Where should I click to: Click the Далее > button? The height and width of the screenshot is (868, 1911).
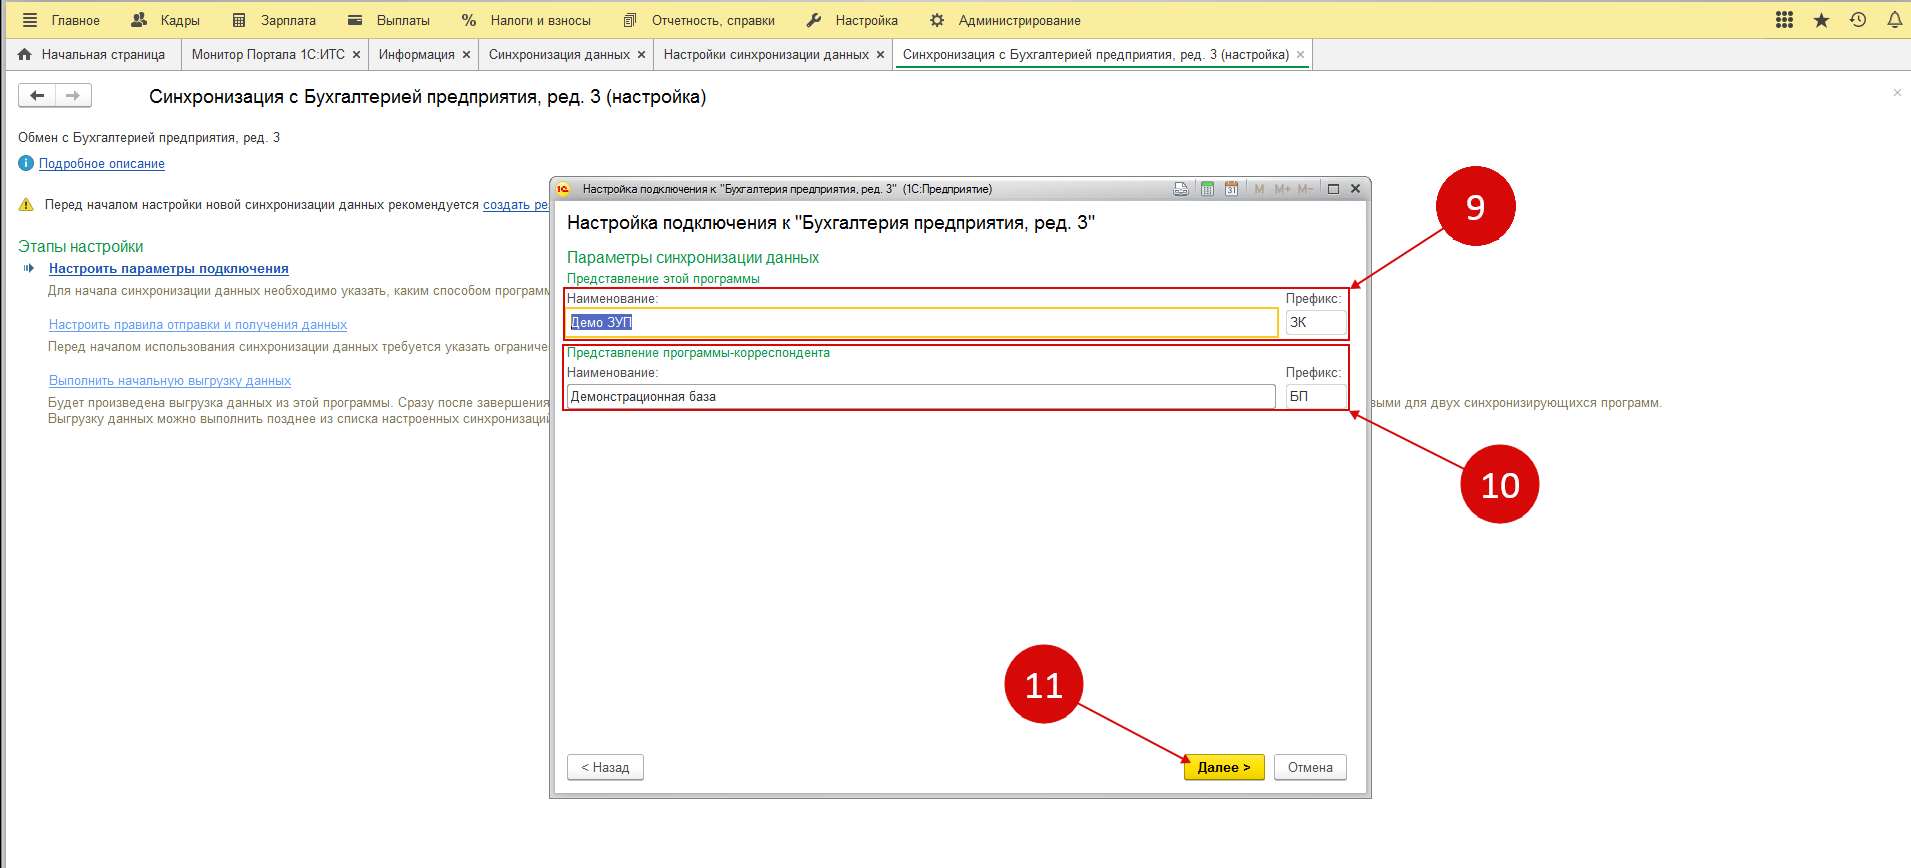point(1224,767)
